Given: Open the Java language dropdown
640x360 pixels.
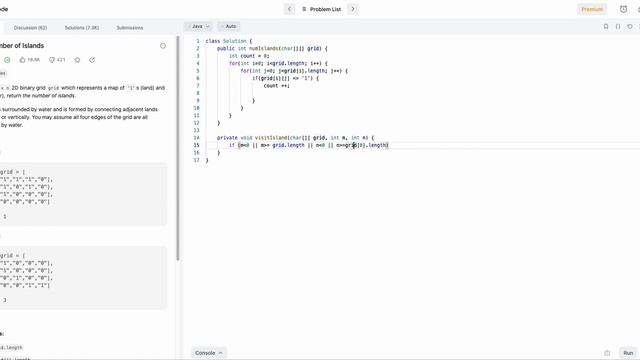Looking at the screenshot, I should coord(198,26).
